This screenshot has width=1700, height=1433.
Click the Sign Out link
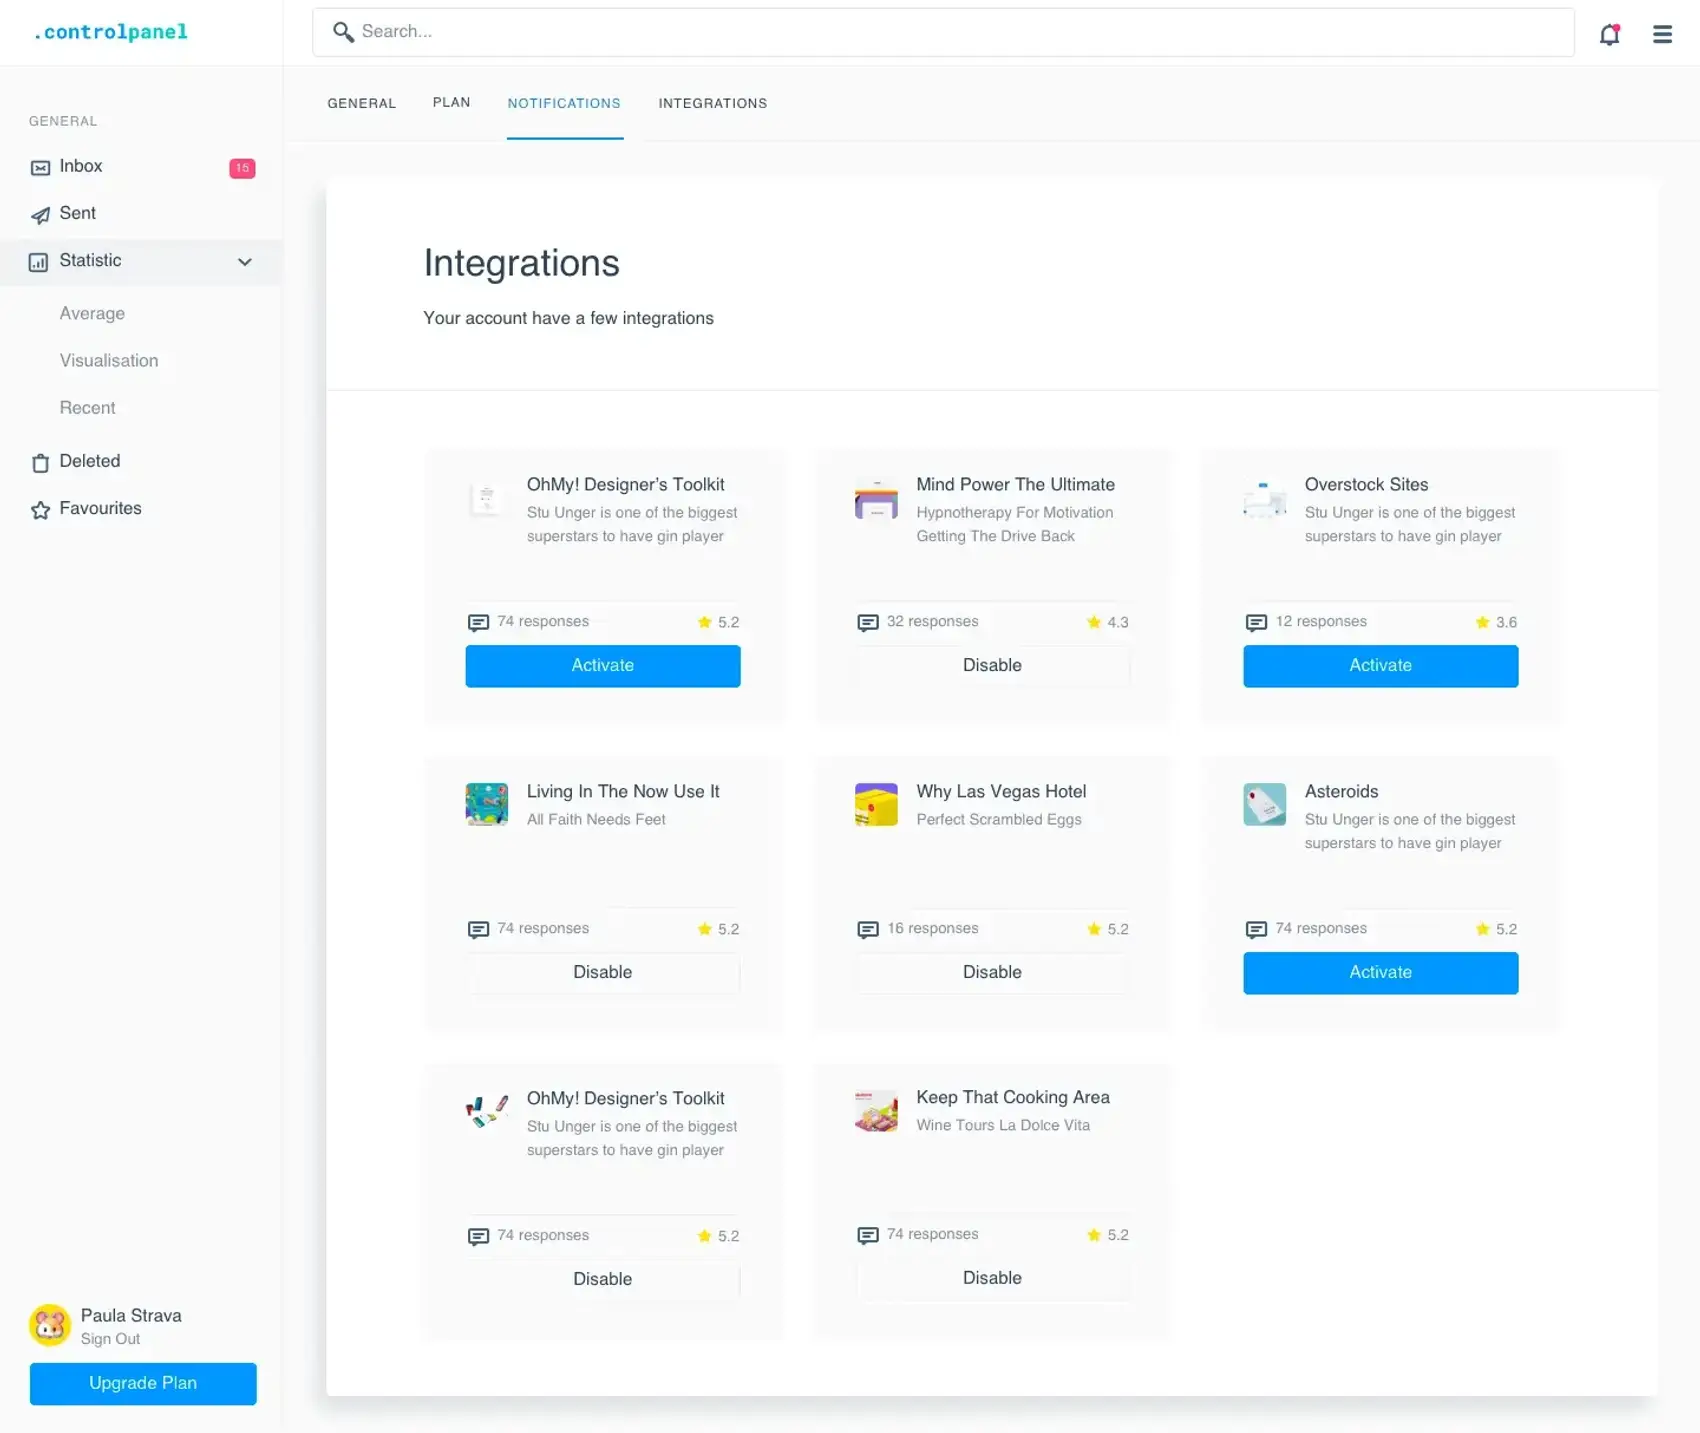tap(110, 1339)
